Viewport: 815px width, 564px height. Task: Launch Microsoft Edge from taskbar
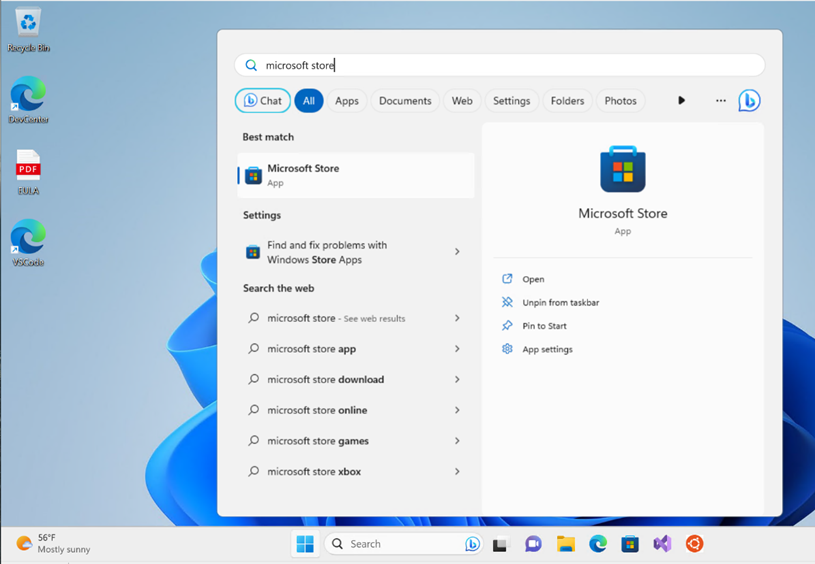pyautogui.click(x=598, y=544)
